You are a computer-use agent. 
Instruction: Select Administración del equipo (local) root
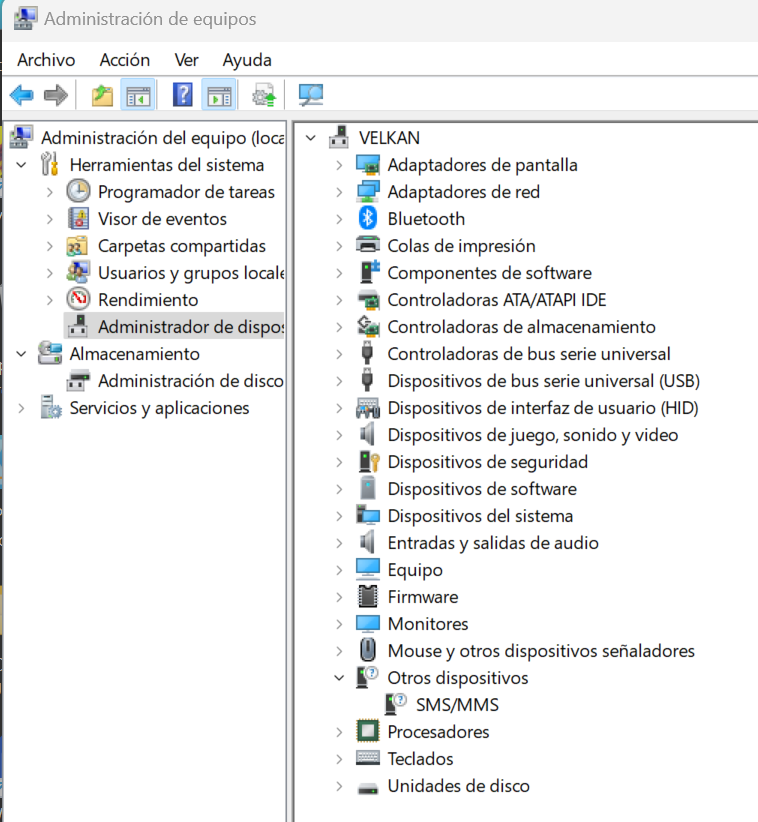click(x=163, y=138)
